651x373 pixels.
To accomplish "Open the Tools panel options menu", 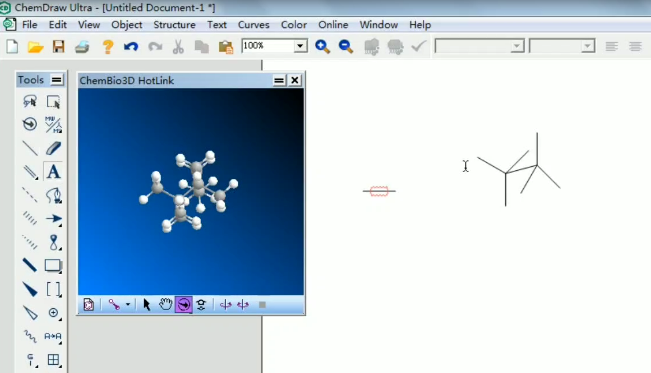I will [56, 79].
